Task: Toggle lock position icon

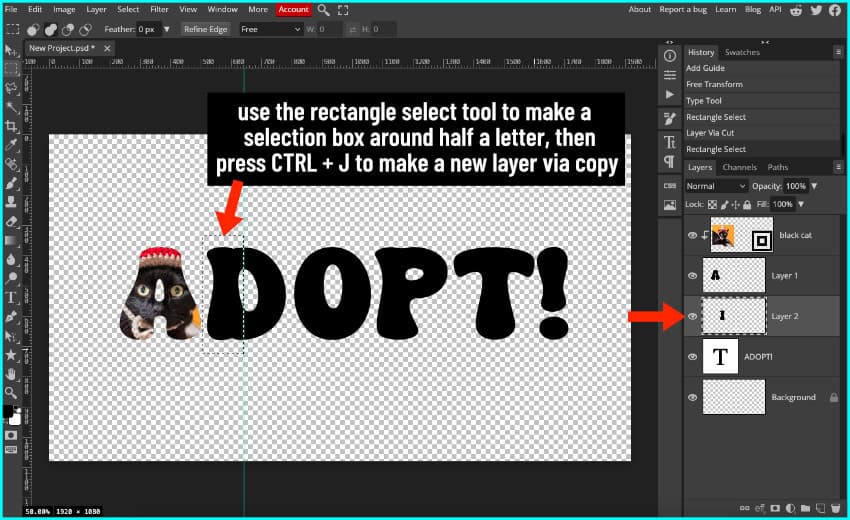Action: click(736, 204)
